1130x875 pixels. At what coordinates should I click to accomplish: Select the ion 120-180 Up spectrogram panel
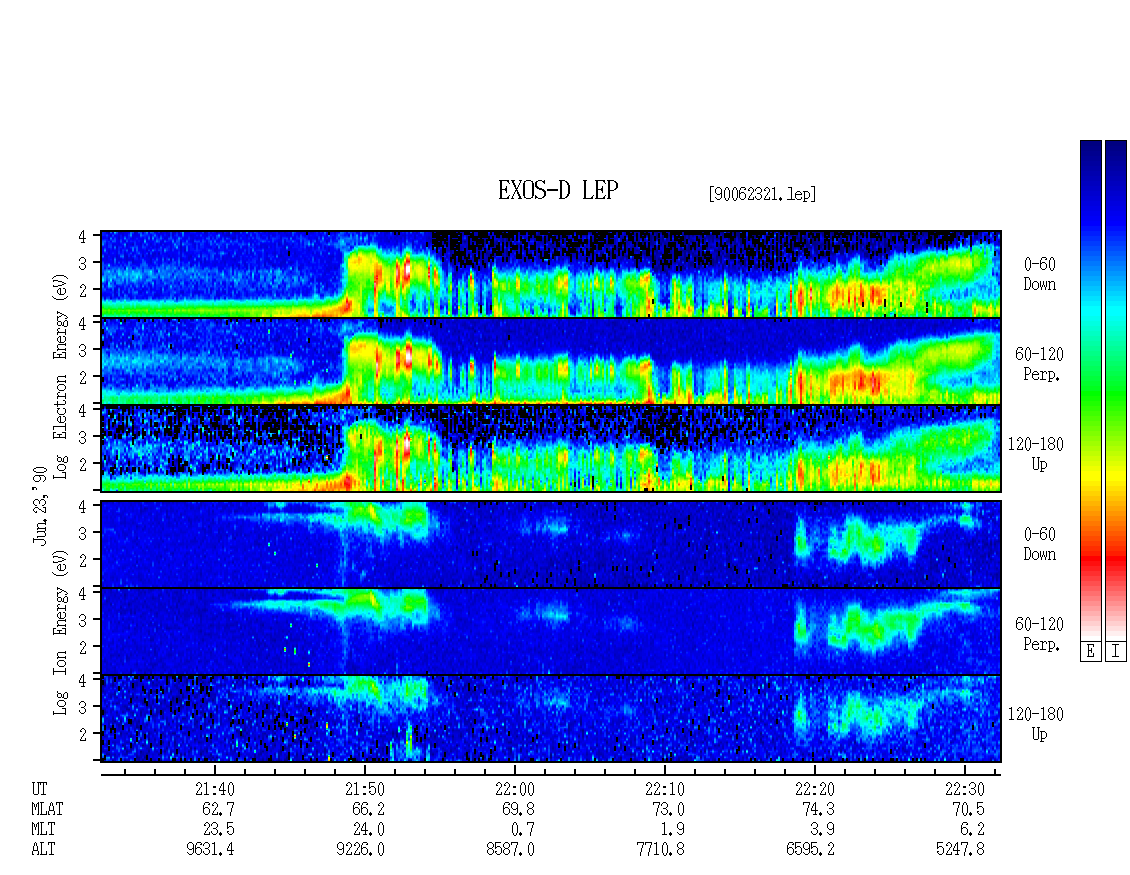click(x=551, y=719)
